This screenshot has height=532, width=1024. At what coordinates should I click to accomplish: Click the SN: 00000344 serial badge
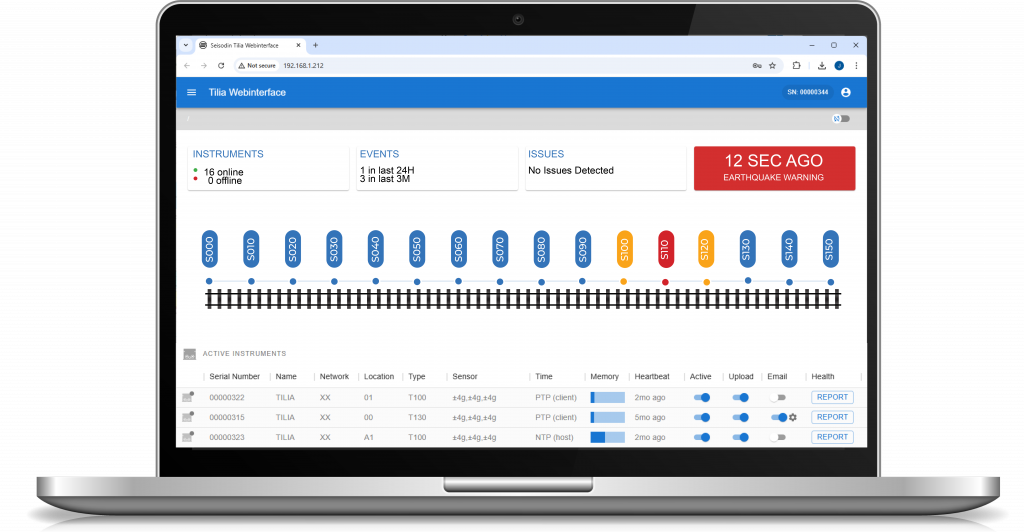807,92
